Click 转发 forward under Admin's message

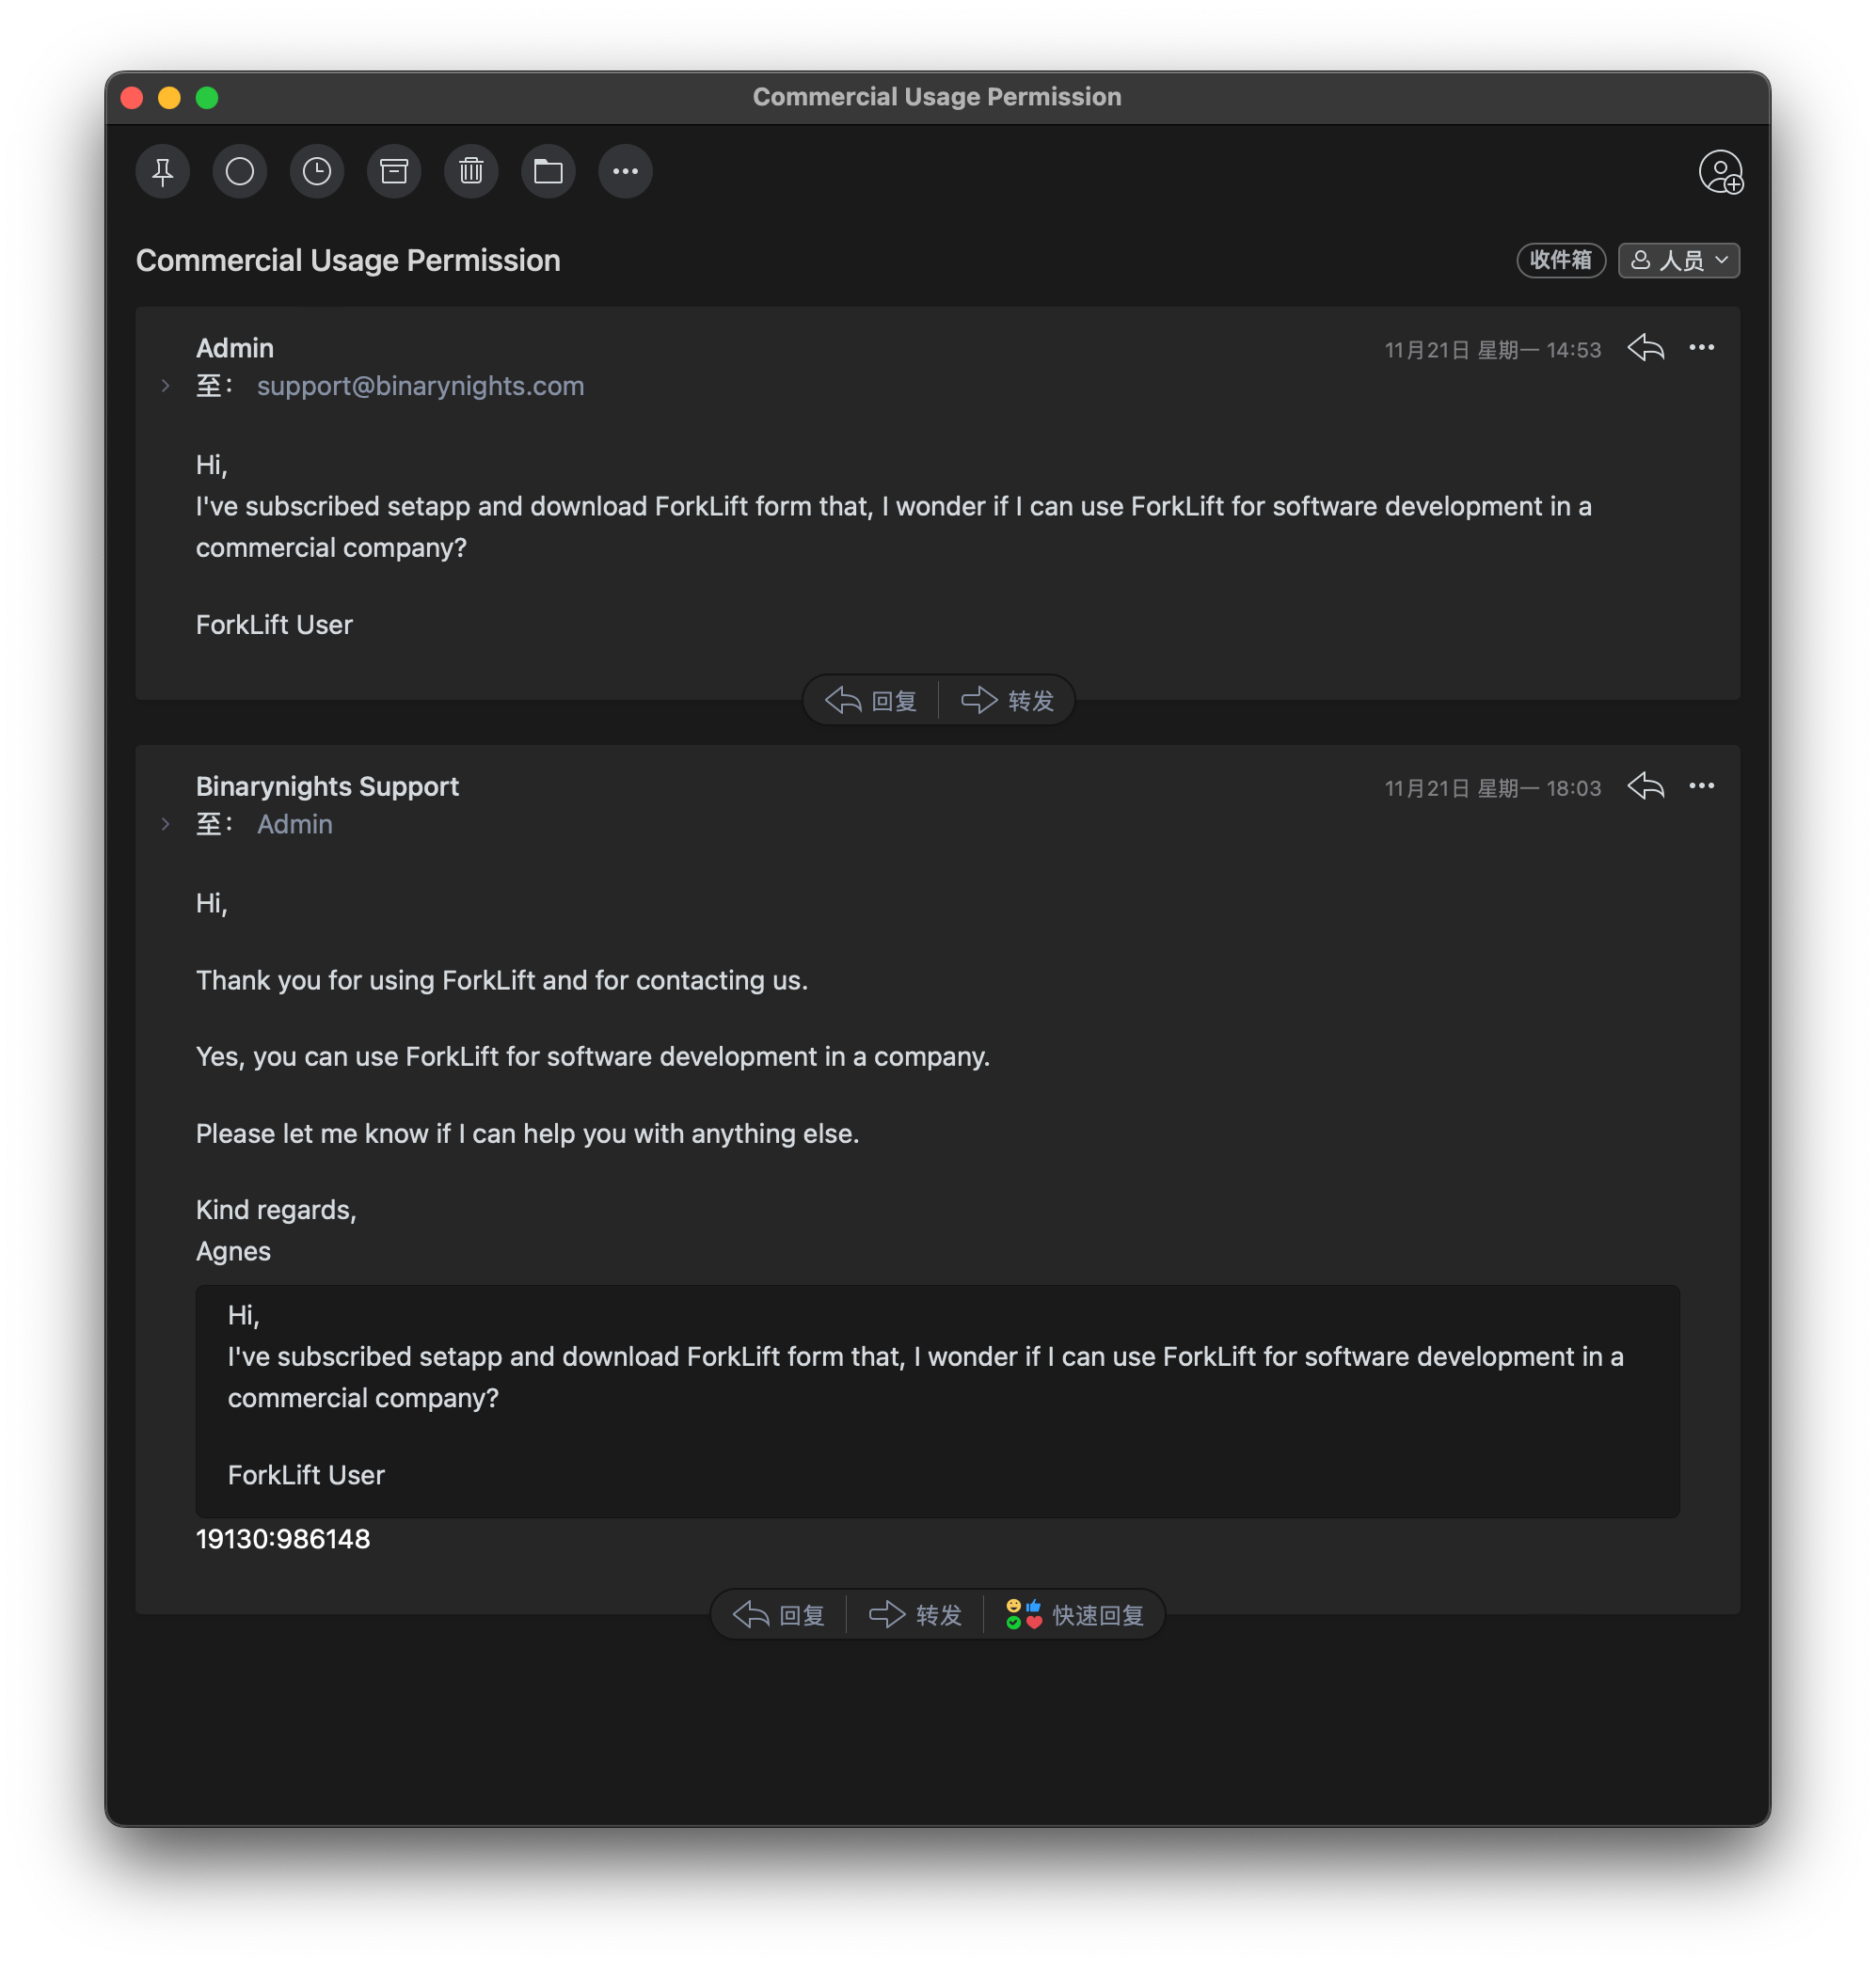point(1007,700)
